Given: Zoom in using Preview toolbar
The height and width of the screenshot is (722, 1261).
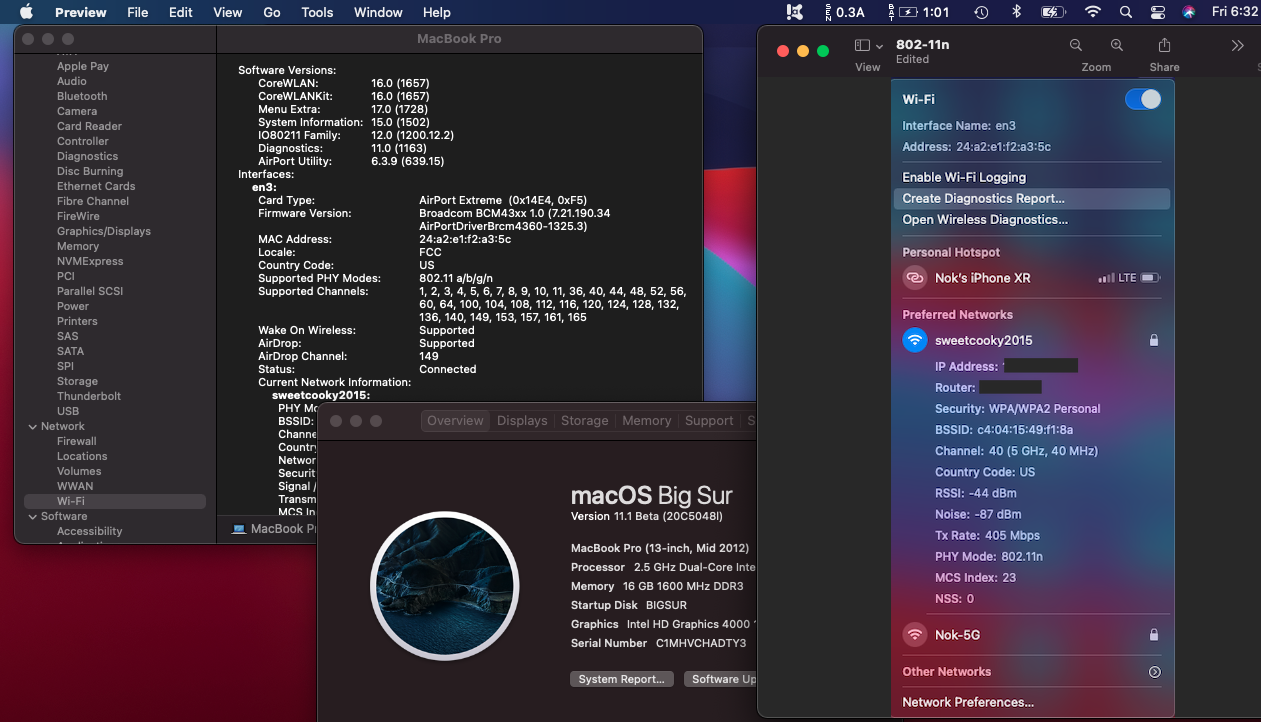Looking at the screenshot, I should coord(1117,46).
